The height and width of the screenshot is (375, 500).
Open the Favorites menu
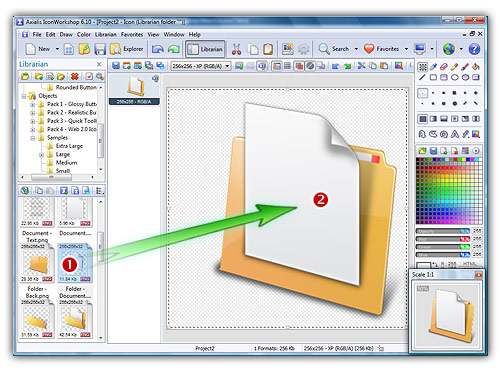click(x=132, y=34)
